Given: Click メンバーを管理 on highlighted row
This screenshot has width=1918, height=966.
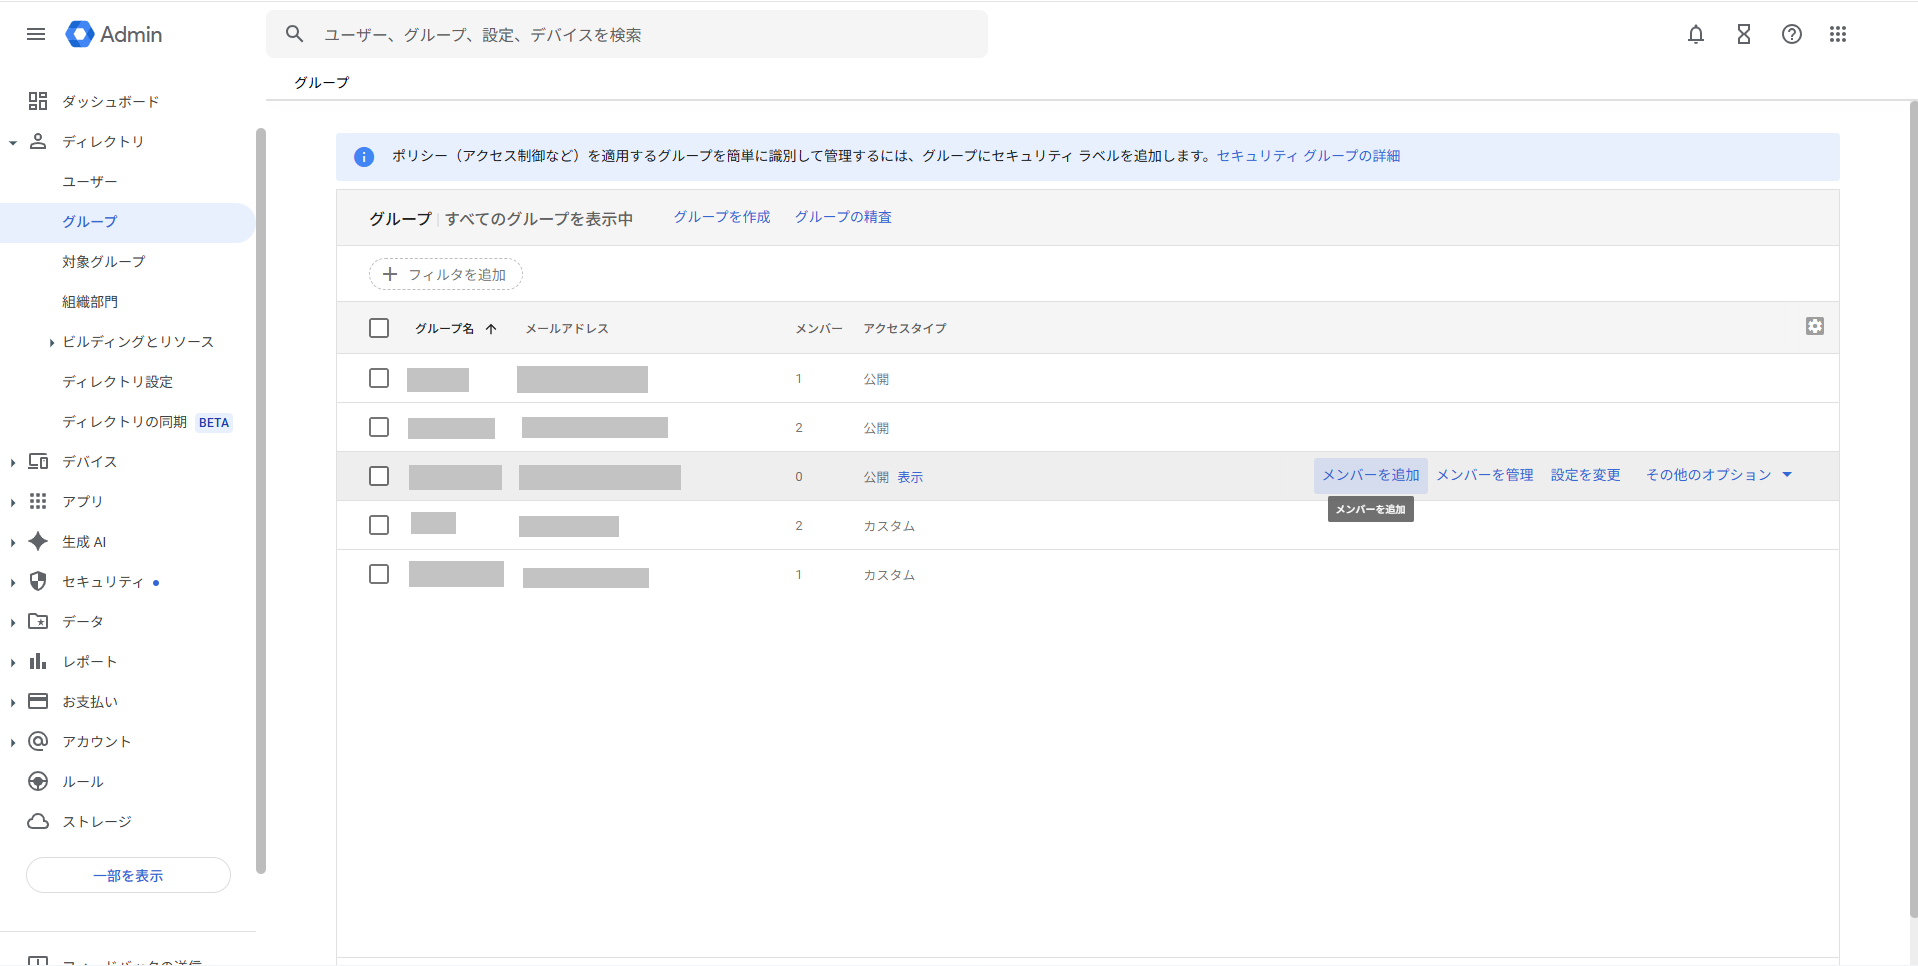Looking at the screenshot, I should (1485, 475).
